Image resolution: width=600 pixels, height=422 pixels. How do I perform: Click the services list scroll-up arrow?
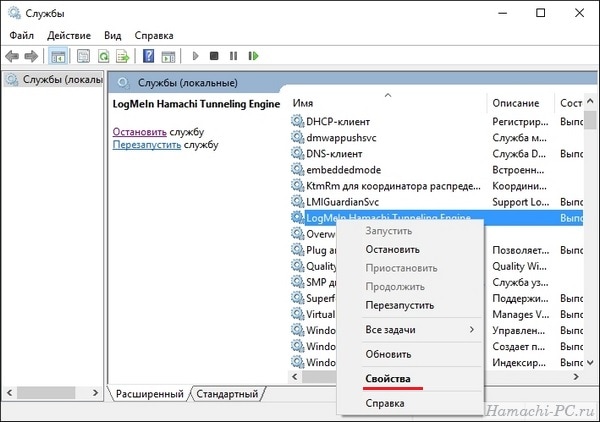[590, 101]
